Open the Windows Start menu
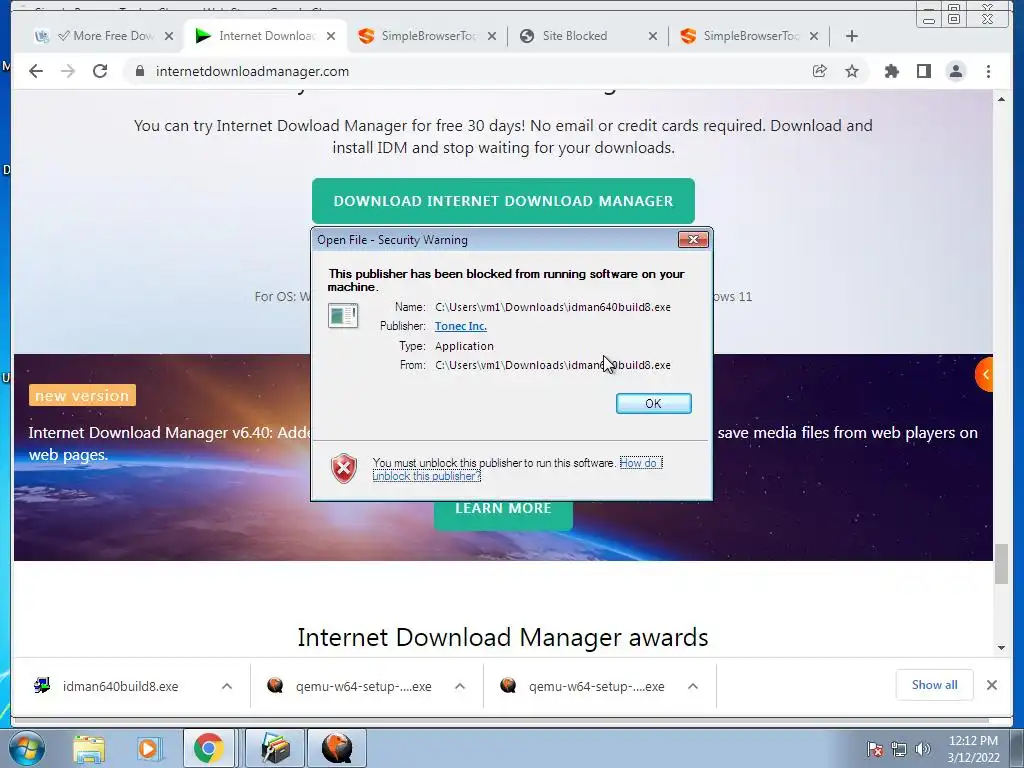1024x768 pixels. coord(26,748)
